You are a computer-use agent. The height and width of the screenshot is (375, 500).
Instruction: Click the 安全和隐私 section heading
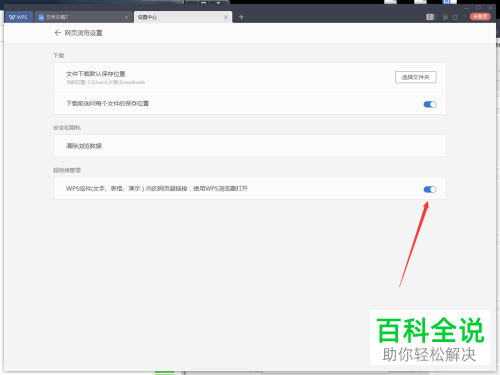[67, 127]
